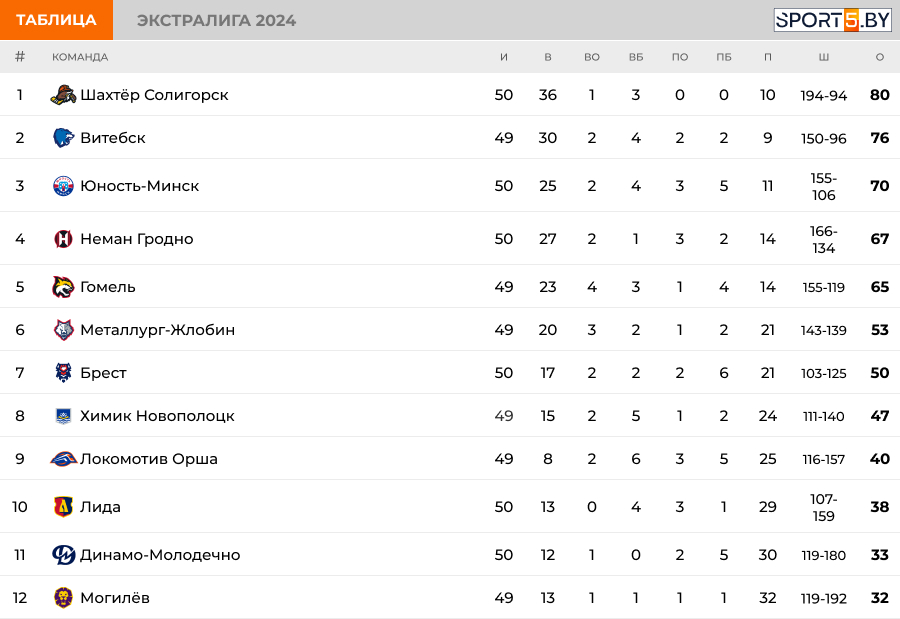
Task: Click the Локомотив Орша logo
Action: tap(63, 459)
